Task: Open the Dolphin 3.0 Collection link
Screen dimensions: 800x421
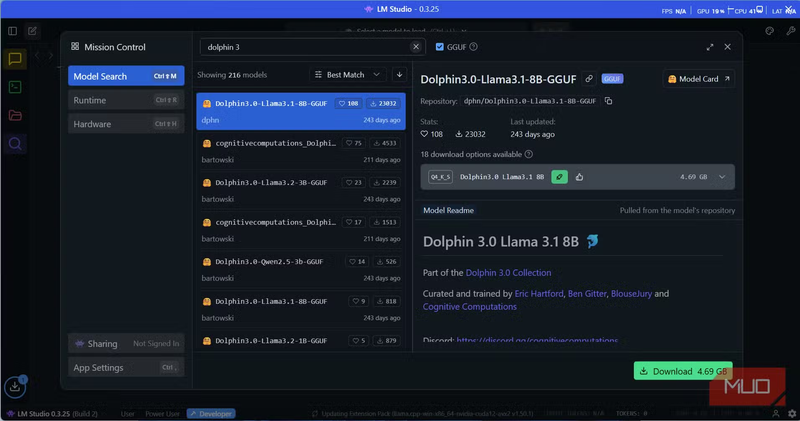Action: point(508,272)
